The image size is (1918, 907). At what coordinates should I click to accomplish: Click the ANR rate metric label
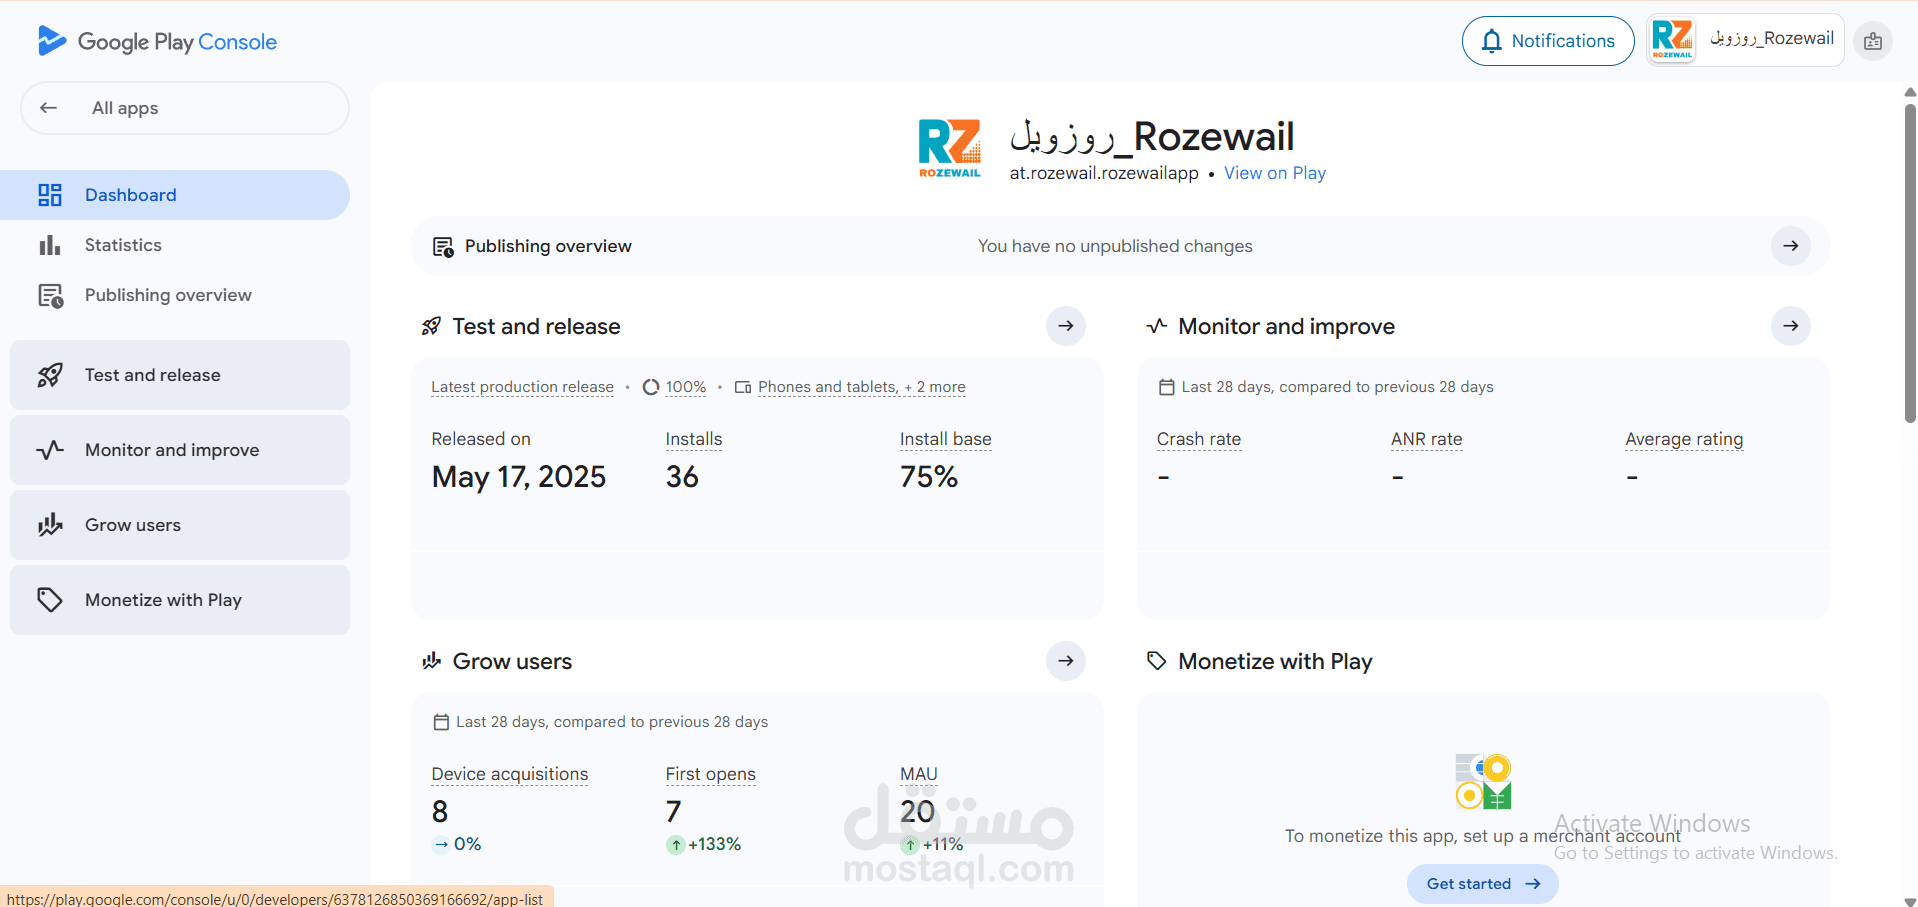coord(1427,439)
